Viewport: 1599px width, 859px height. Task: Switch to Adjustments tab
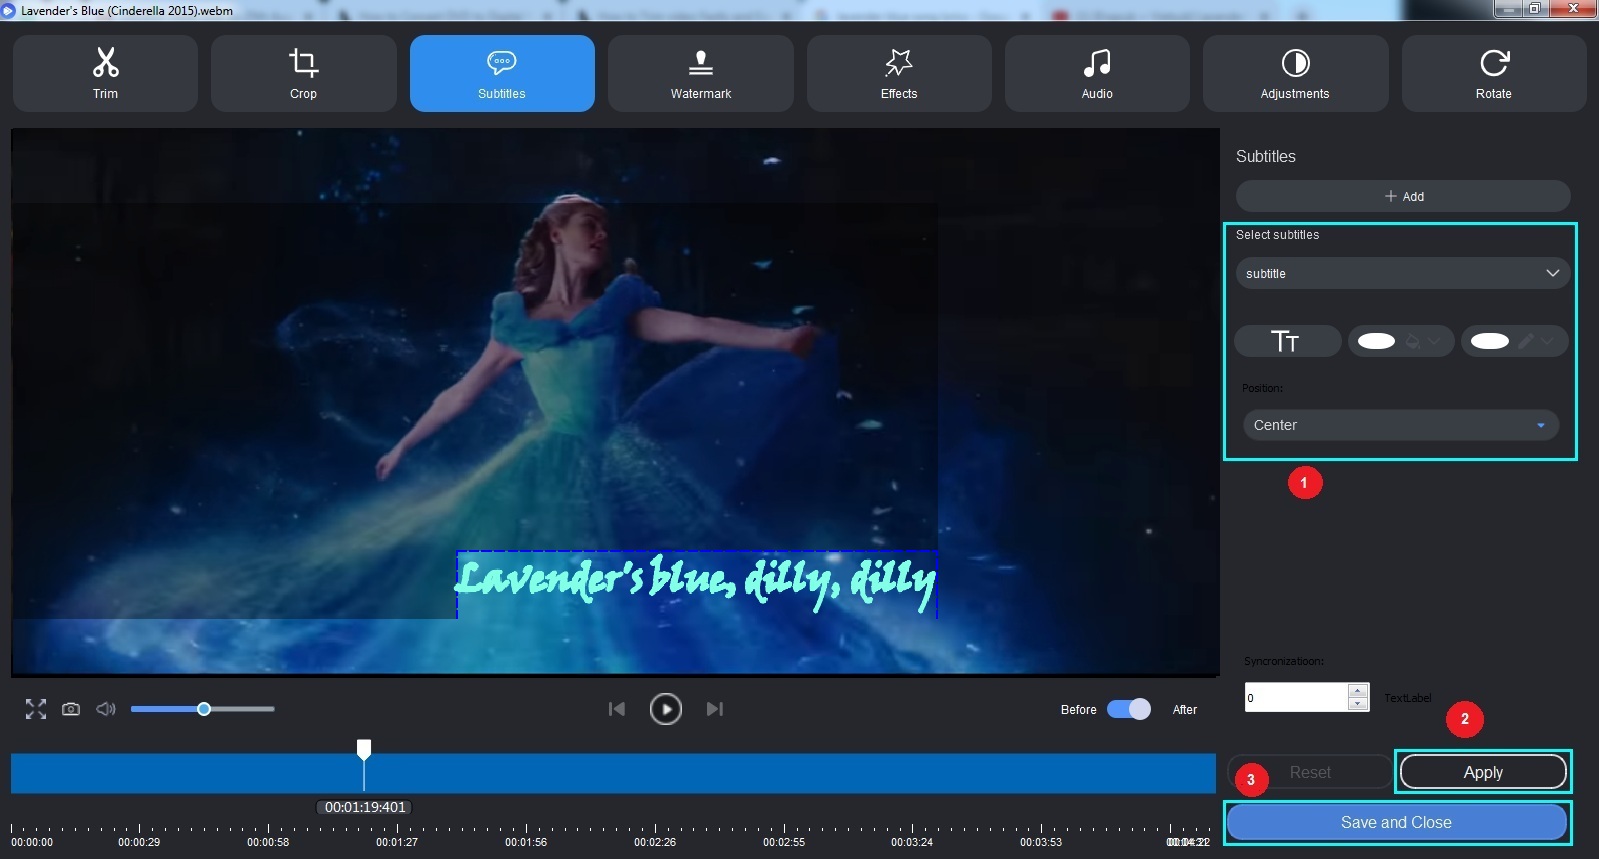1295,73
